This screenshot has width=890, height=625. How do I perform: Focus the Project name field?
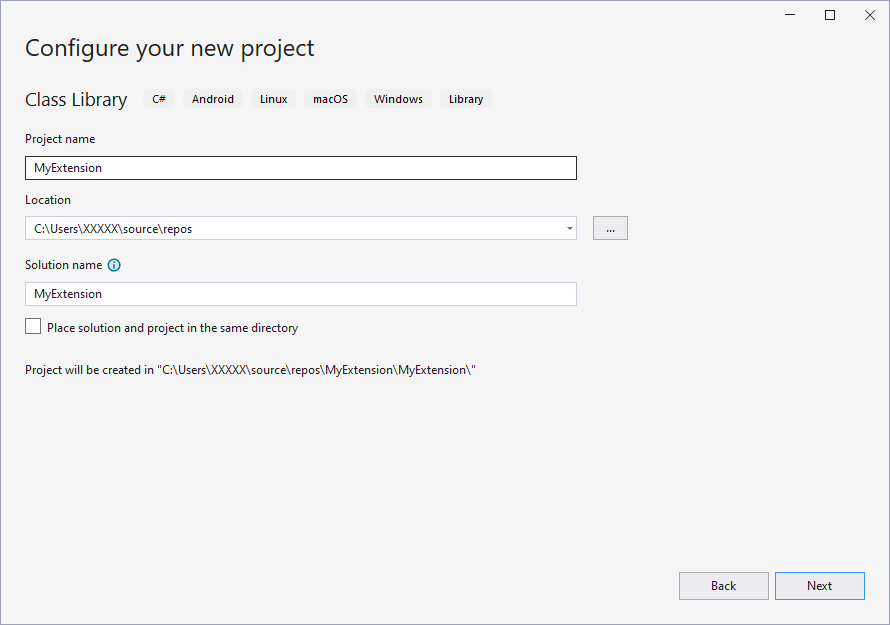[301, 168]
